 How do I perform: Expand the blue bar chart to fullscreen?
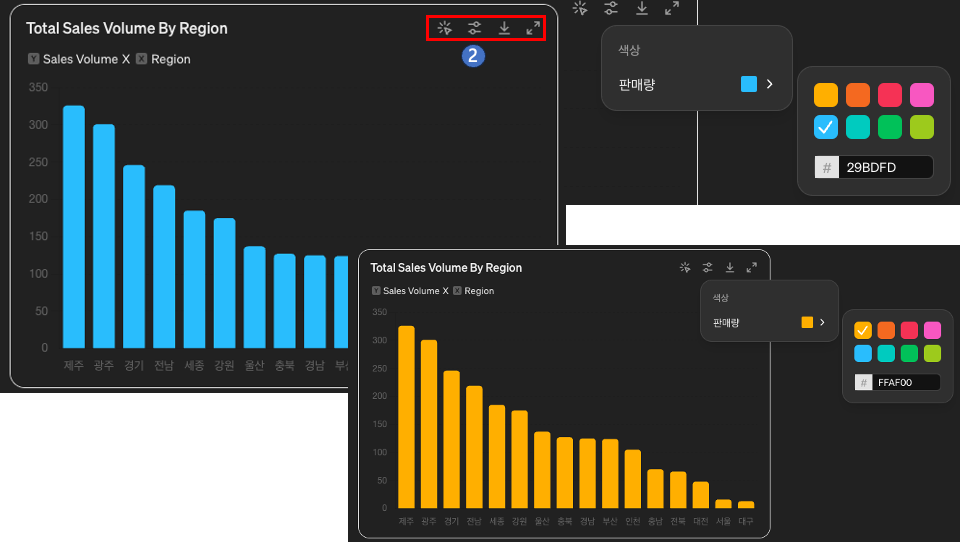coord(533,28)
